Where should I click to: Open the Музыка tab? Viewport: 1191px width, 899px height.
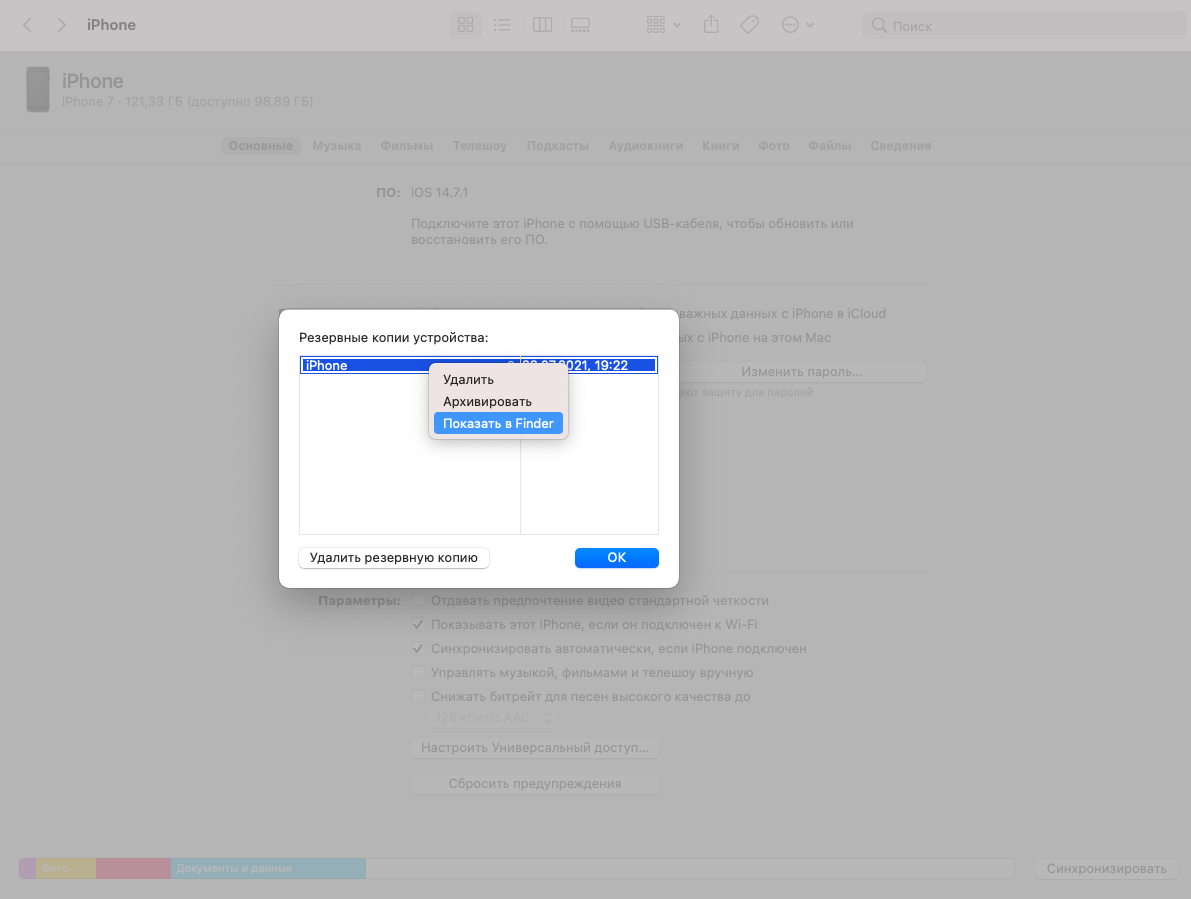pyautogui.click(x=336, y=146)
